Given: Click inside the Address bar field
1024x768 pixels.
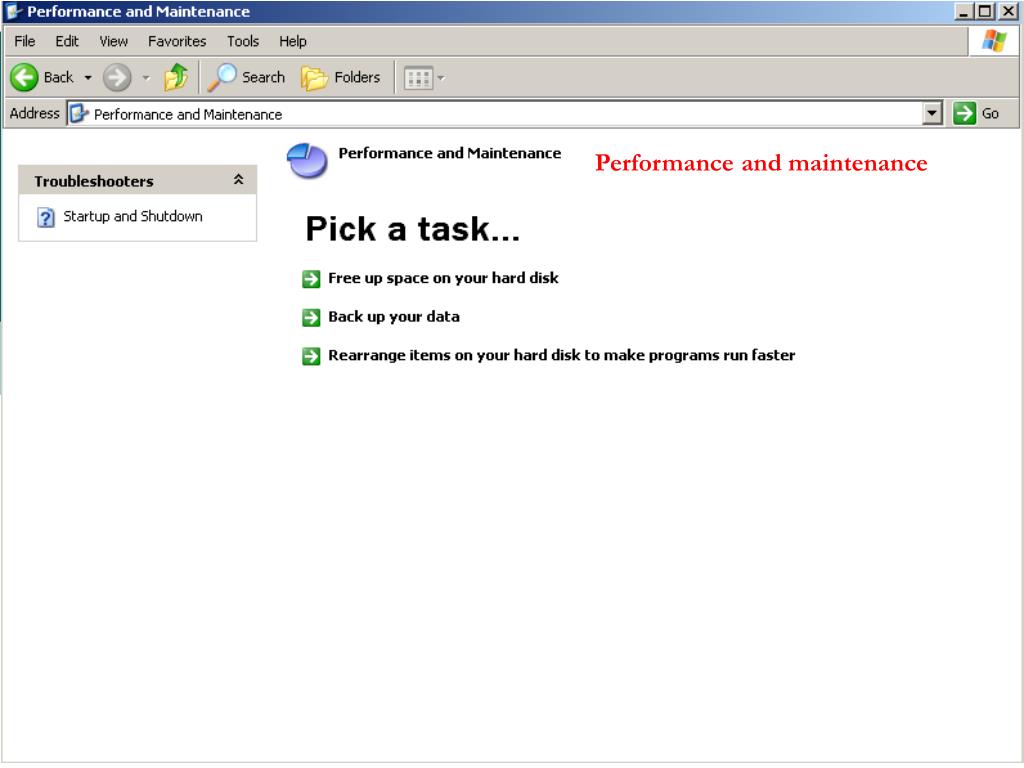Looking at the screenshot, I should [496, 114].
